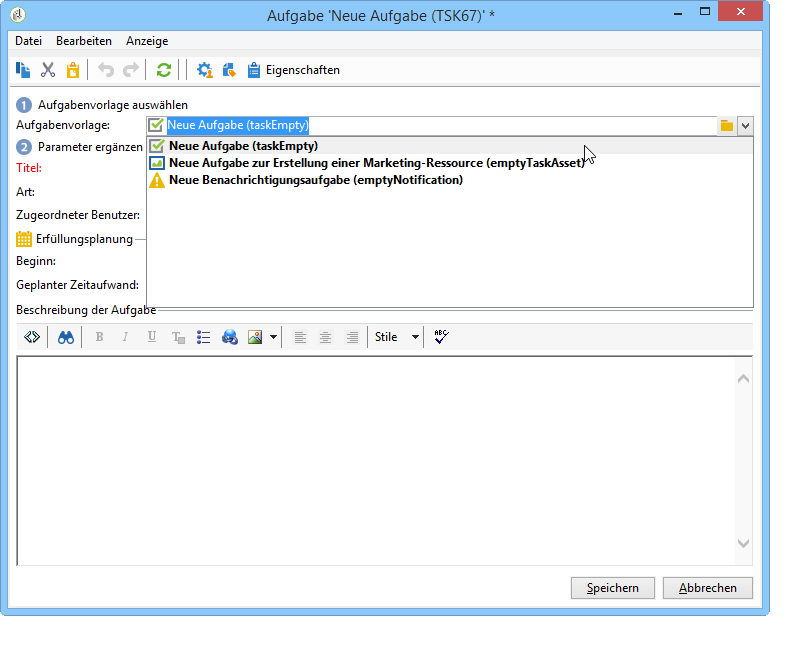The image size is (804, 651).
Task: Click the Redo arrow icon
Action: pyautogui.click(x=131, y=70)
